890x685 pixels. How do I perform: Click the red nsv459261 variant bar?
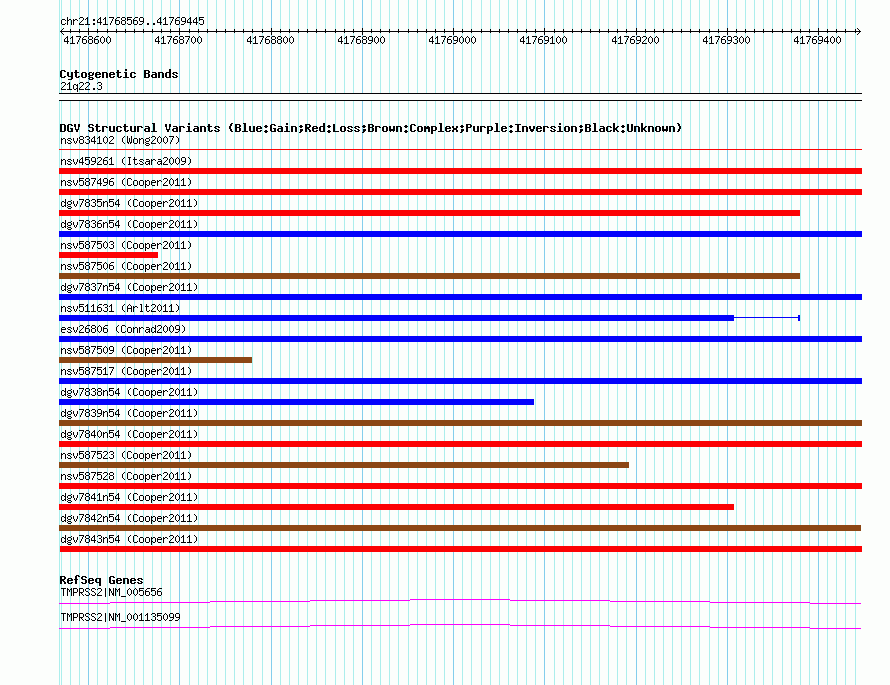(x=460, y=171)
